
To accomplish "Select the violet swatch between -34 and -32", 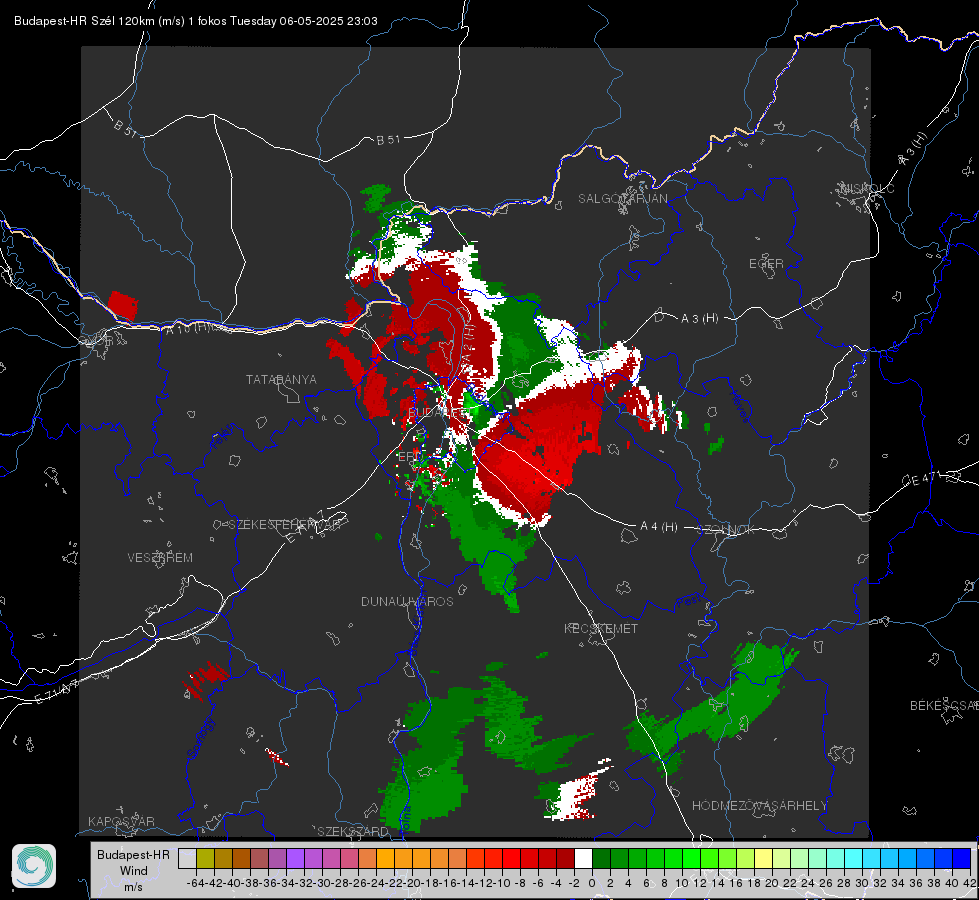I will tap(295, 858).
